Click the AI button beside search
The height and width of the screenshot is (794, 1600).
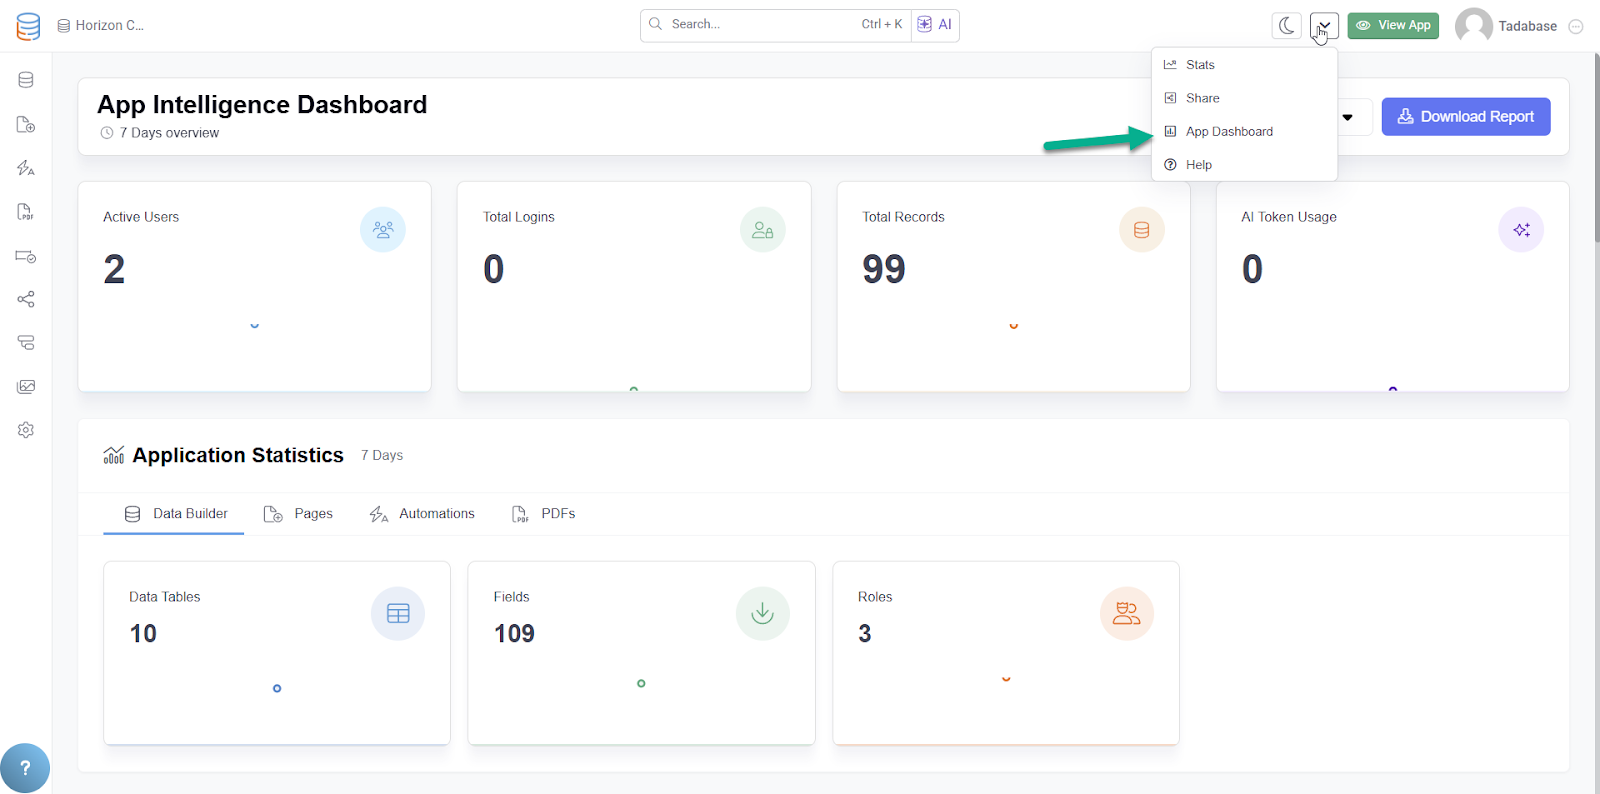pyautogui.click(x=935, y=25)
